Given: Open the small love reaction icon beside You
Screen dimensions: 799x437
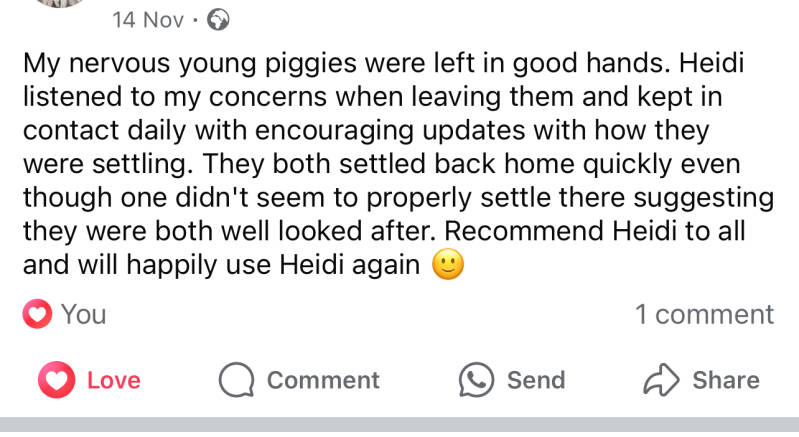Looking at the screenshot, I should [37, 315].
